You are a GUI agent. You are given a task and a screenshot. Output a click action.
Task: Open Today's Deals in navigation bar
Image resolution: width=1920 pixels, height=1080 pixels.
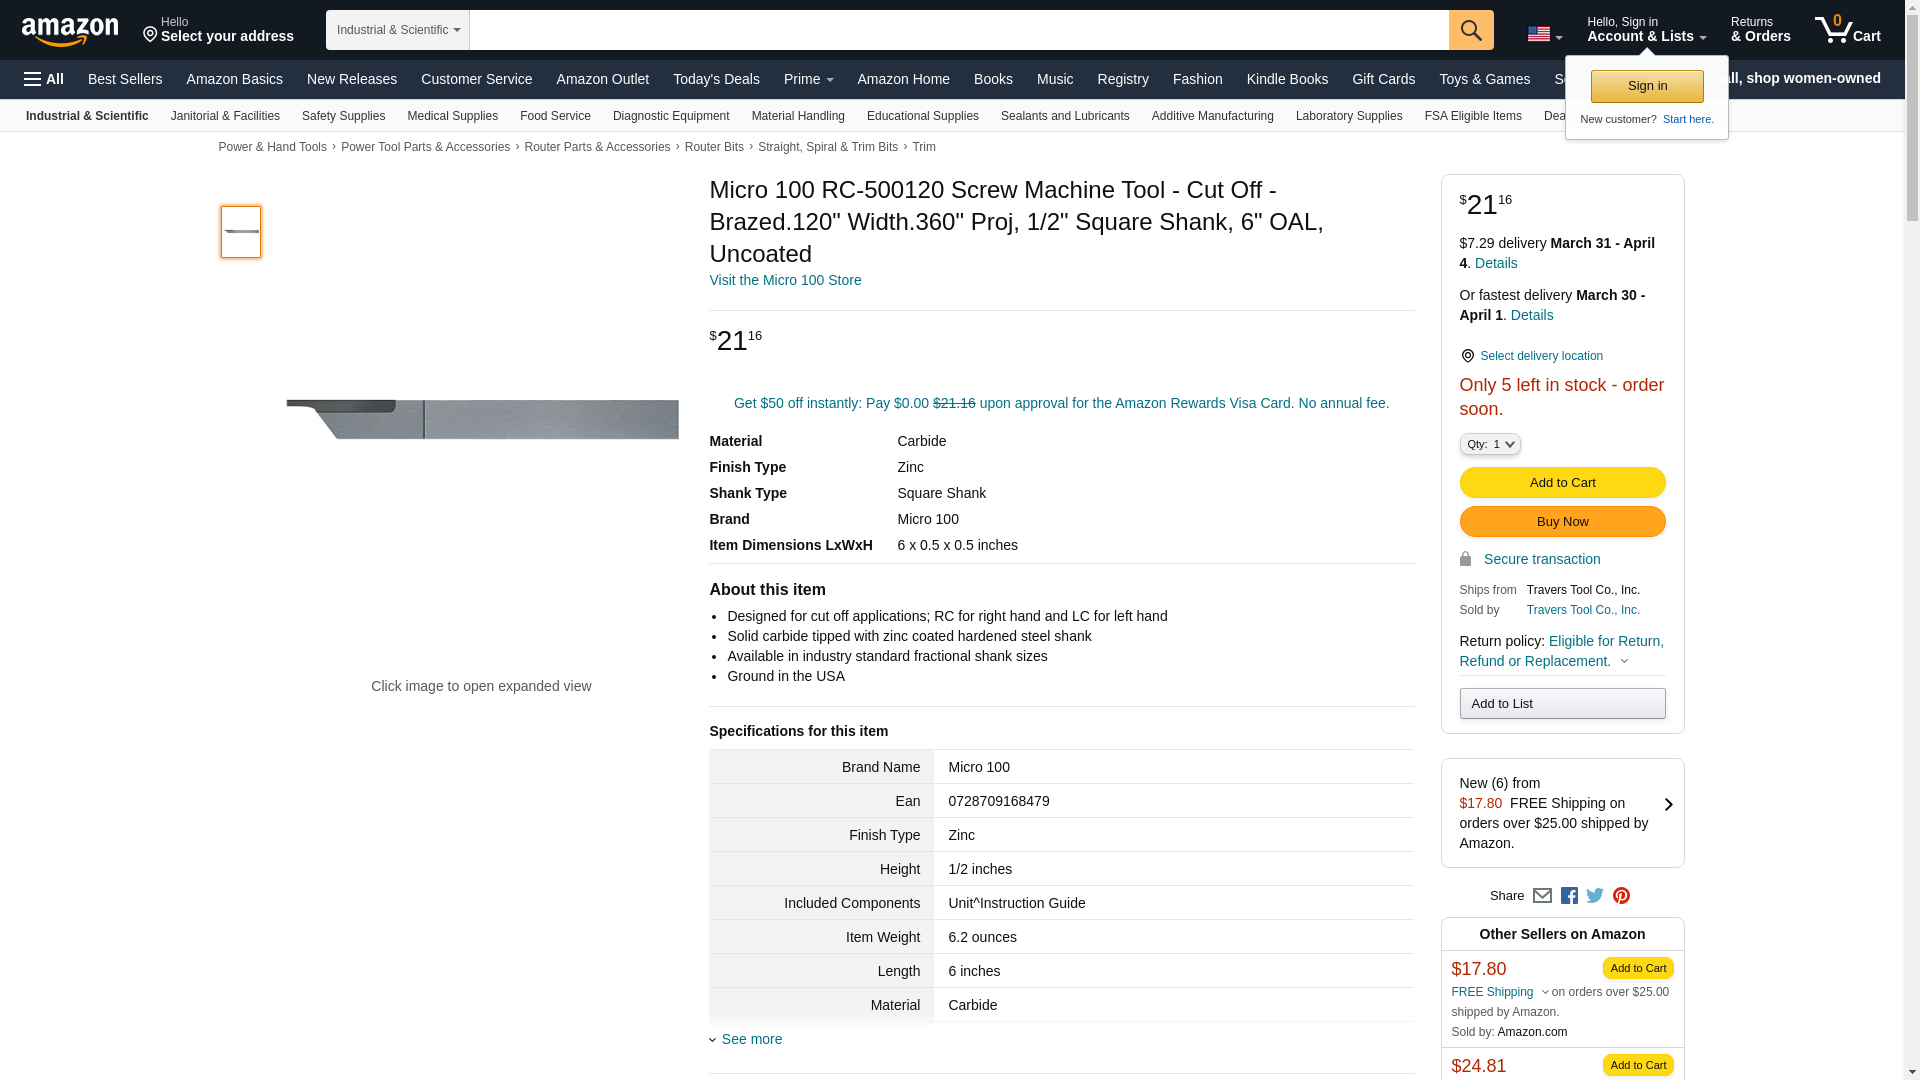pos(716,79)
